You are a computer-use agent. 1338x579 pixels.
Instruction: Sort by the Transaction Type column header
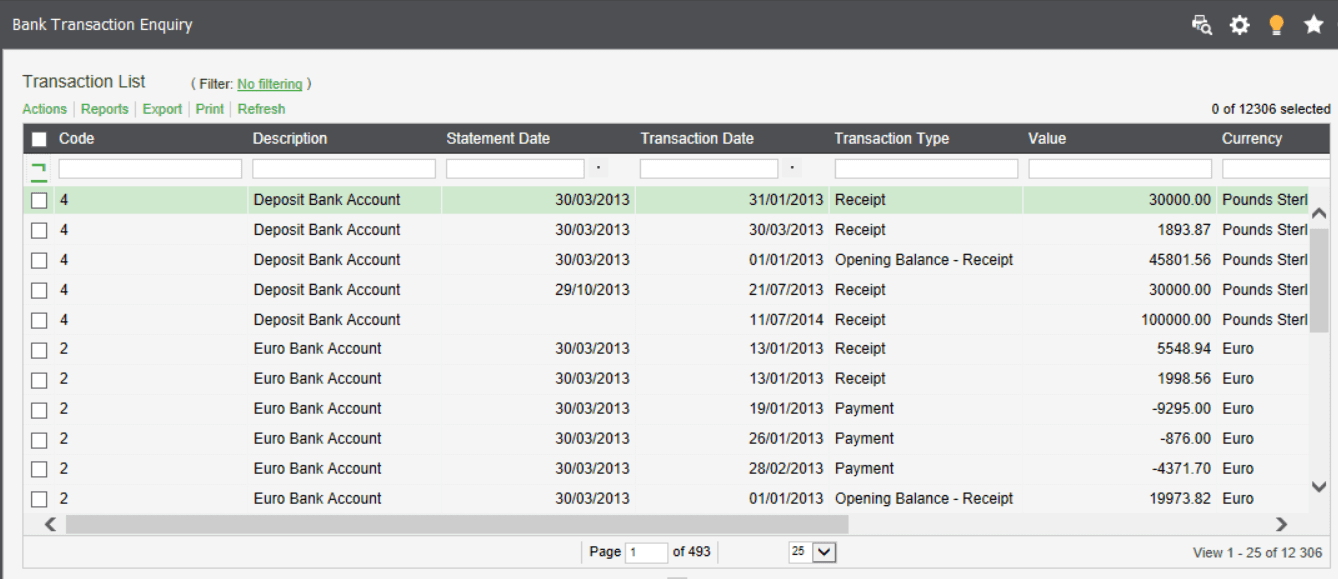(x=892, y=139)
